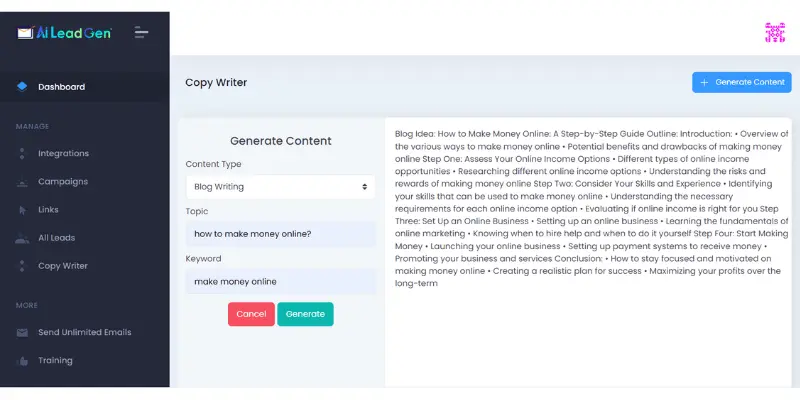The height and width of the screenshot is (400, 800).
Task: Click the Campaigns icon in sidebar
Action: (x=22, y=182)
